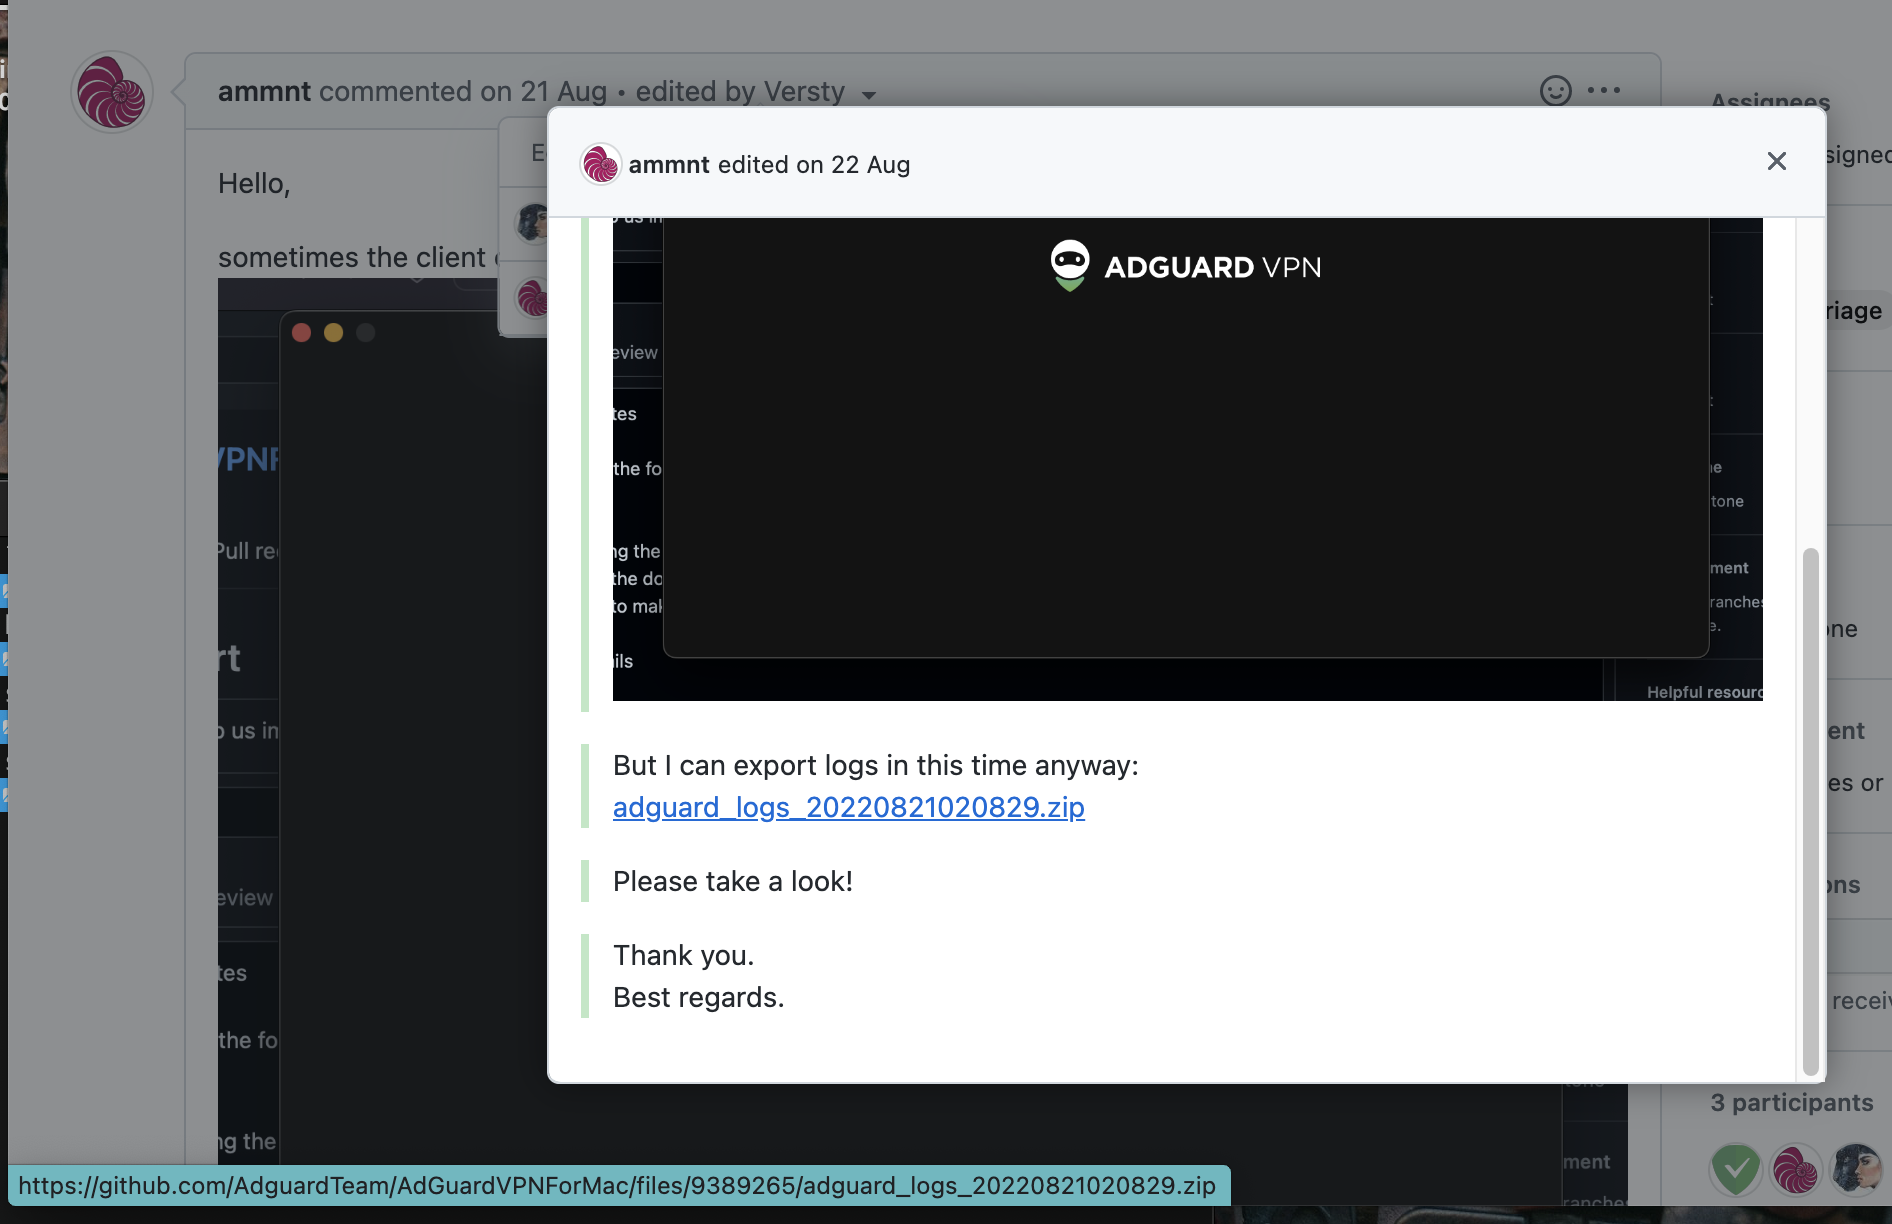Open the smiley reaction picker on ammnt's comment
Viewport: 1892px width, 1224px height.
1555,91
